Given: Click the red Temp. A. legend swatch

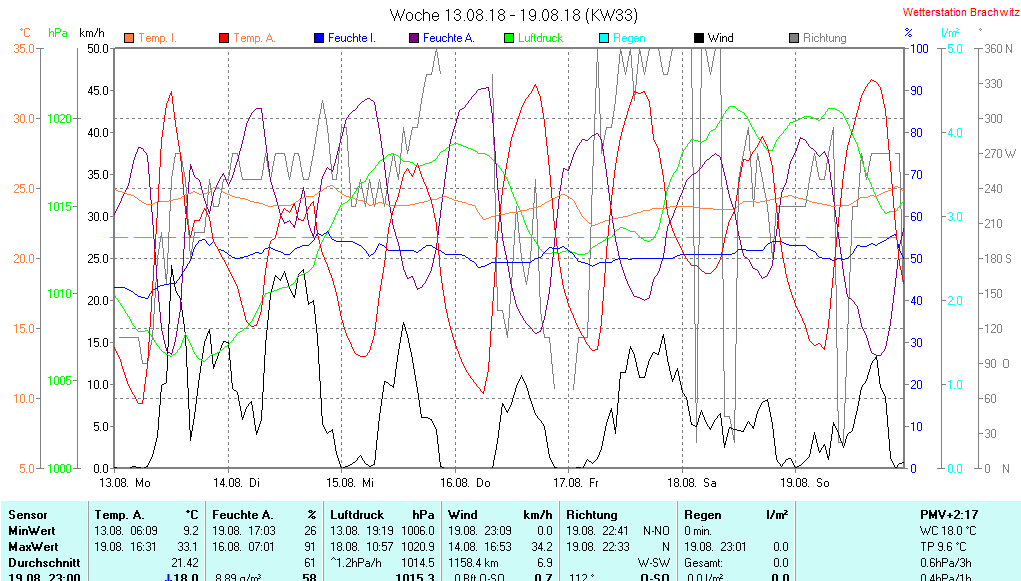Looking at the screenshot, I should click(x=224, y=38).
